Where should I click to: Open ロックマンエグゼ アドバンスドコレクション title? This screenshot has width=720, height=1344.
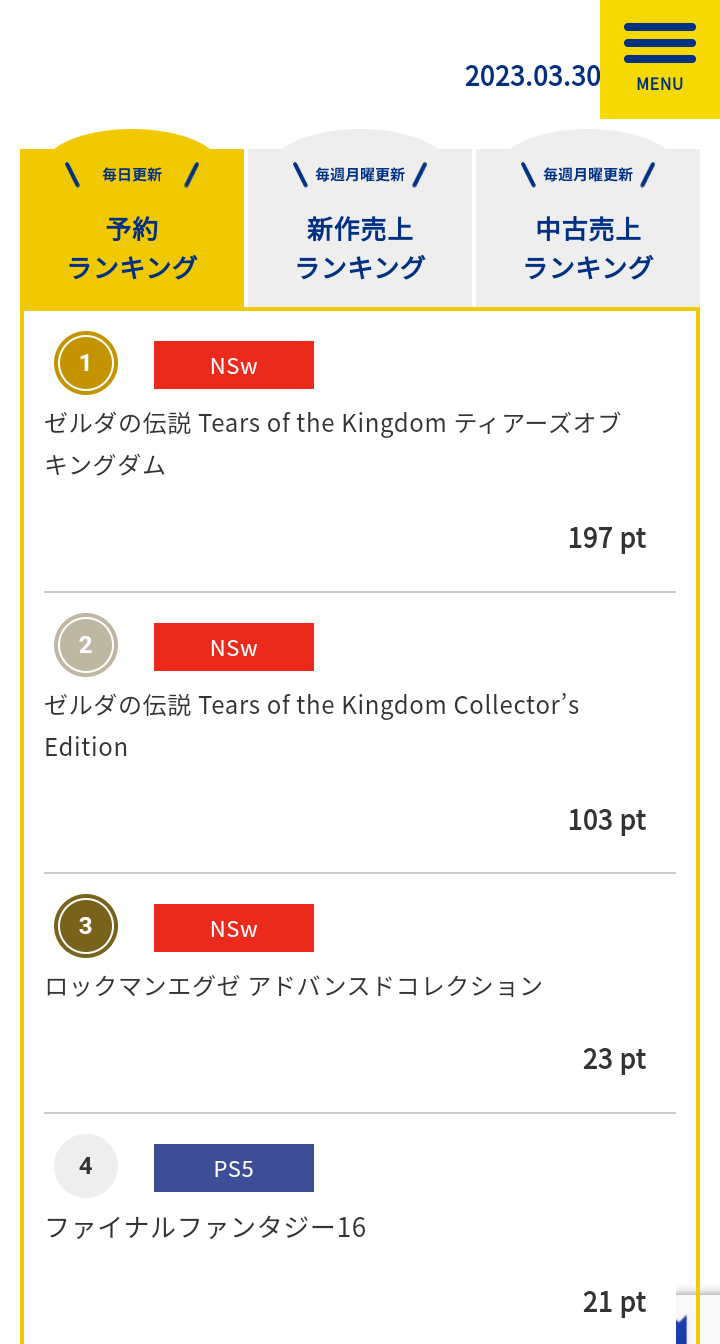pyautogui.click(x=294, y=986)
